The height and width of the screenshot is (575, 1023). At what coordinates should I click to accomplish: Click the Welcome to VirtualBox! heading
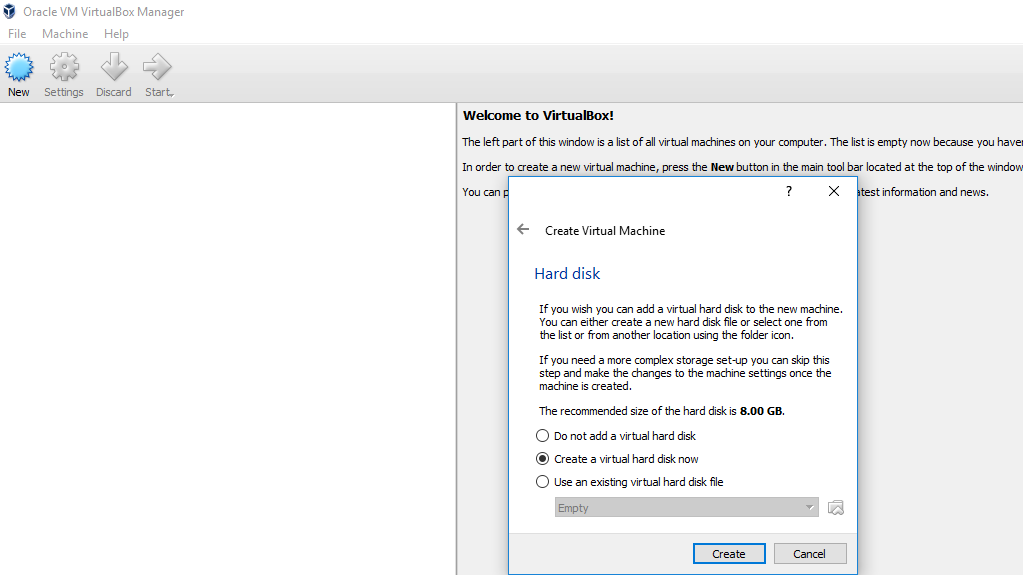538,116
